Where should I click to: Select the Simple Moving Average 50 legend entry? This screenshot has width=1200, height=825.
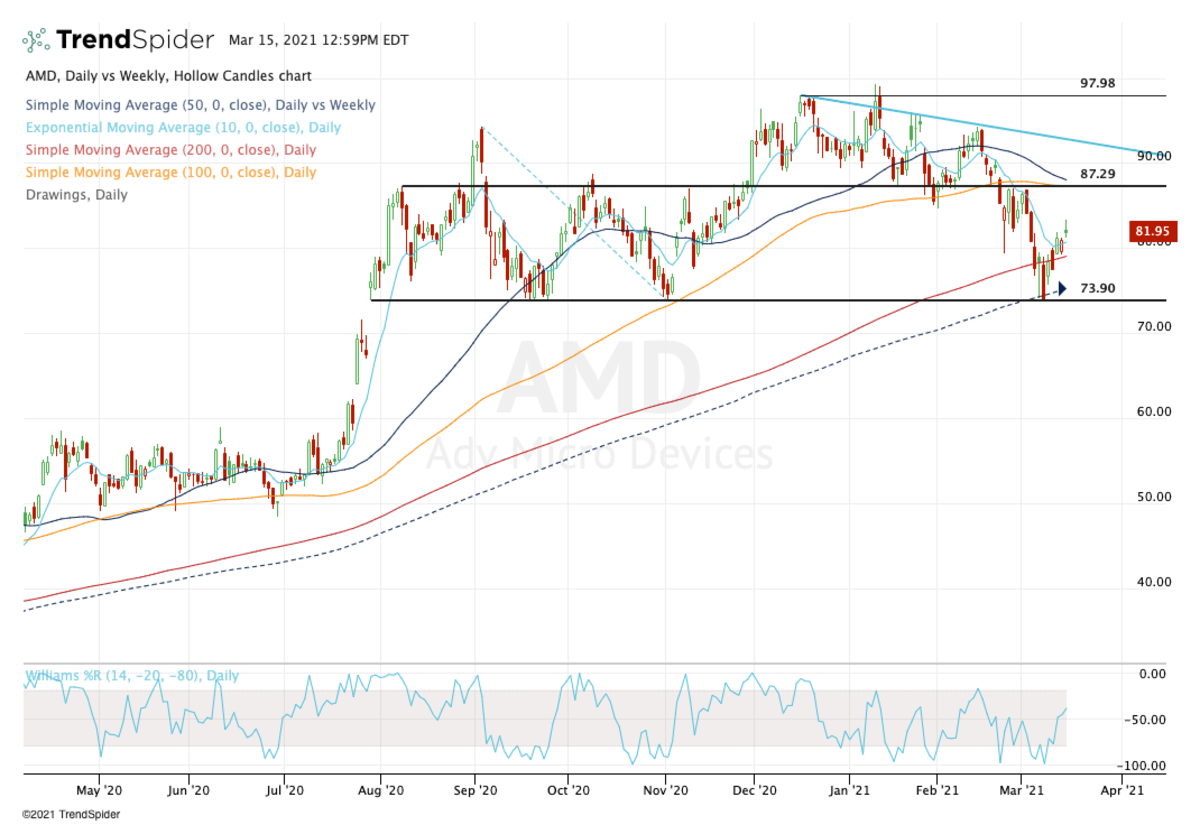200,105
